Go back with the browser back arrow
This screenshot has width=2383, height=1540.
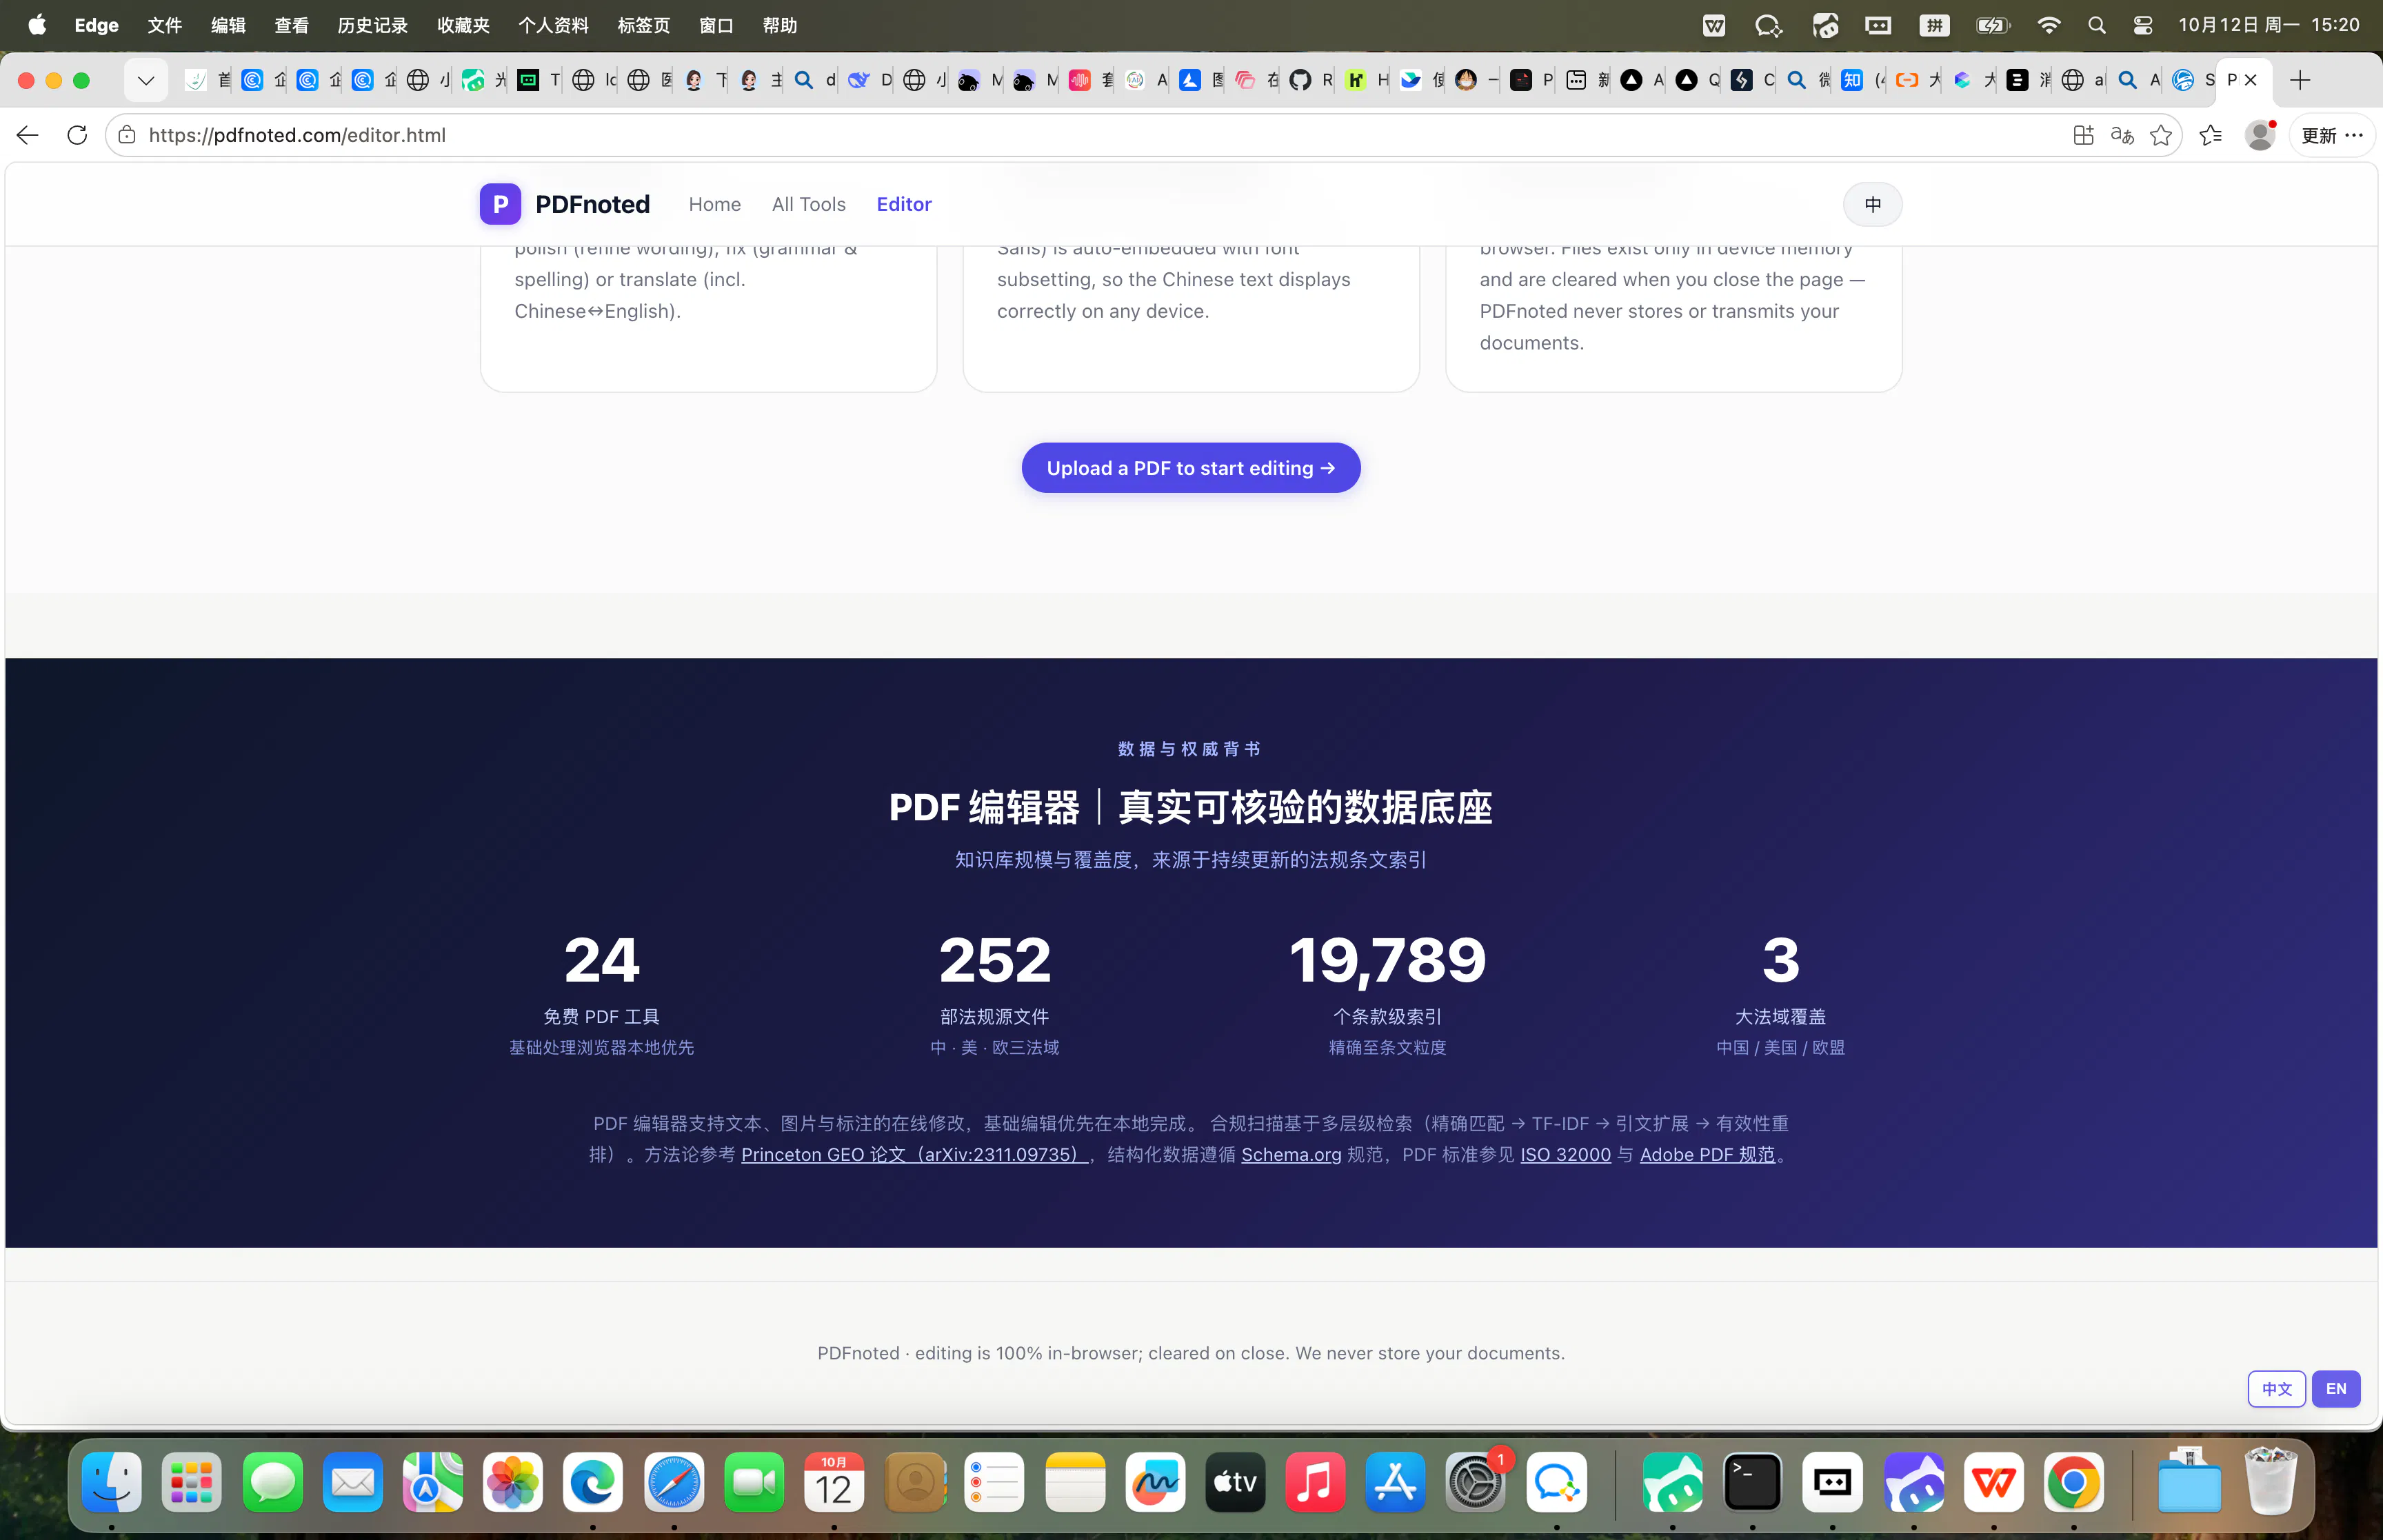(x=27, y=135)
